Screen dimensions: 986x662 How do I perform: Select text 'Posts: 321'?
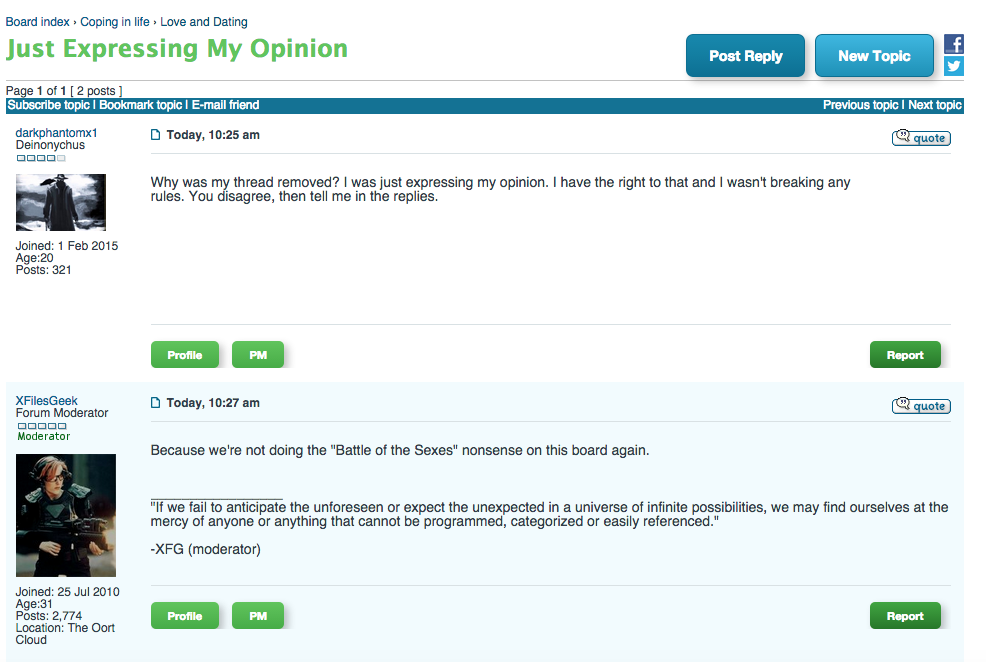pyautogui.click(x=43, y=270)
